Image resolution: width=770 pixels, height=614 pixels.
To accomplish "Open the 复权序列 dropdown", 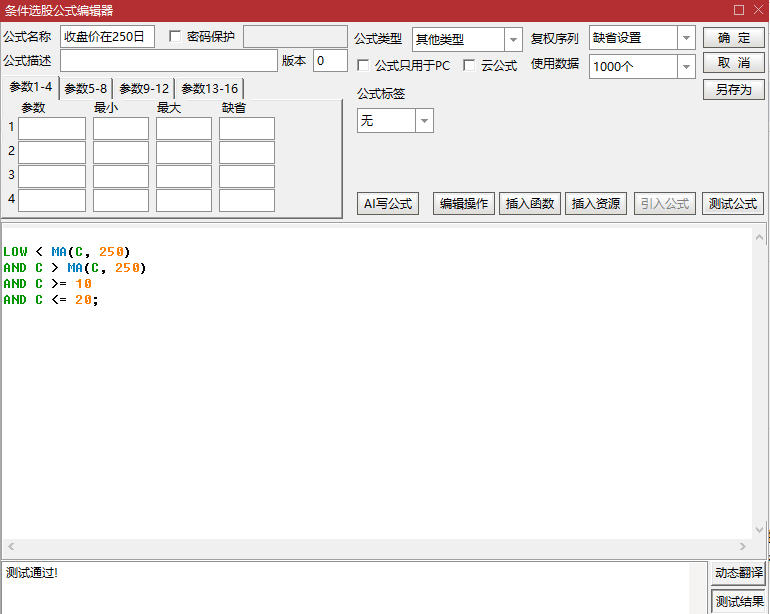I will coord(686,38).
